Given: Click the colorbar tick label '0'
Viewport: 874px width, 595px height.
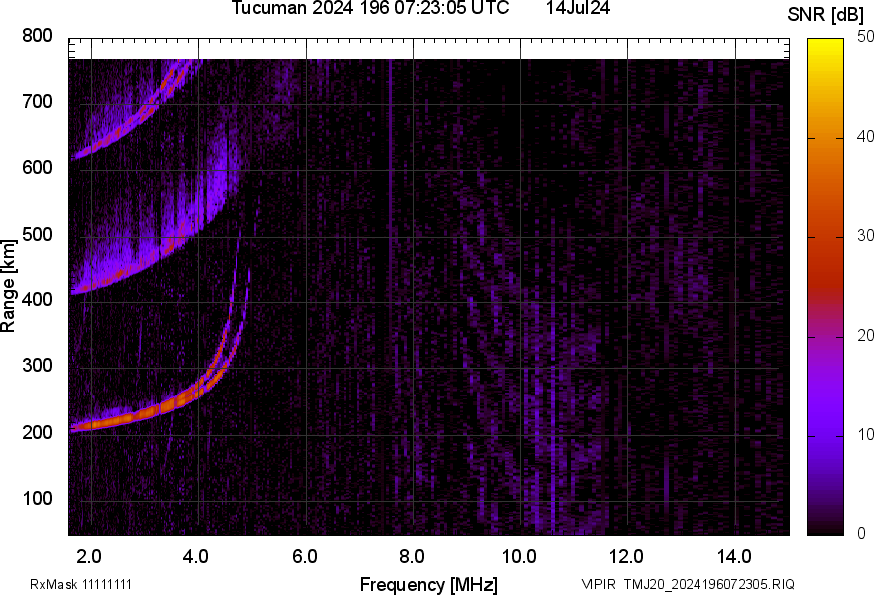Looking at the screenshot, I should click(861, 534).
